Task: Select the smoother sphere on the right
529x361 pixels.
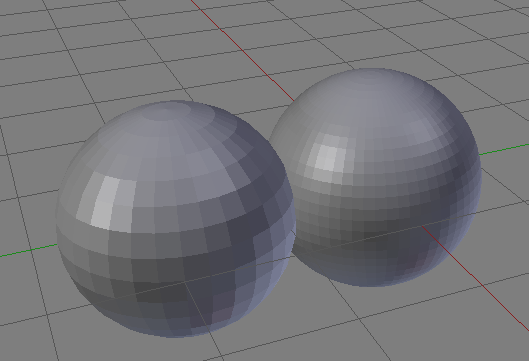Action: (x=374, y=178)
